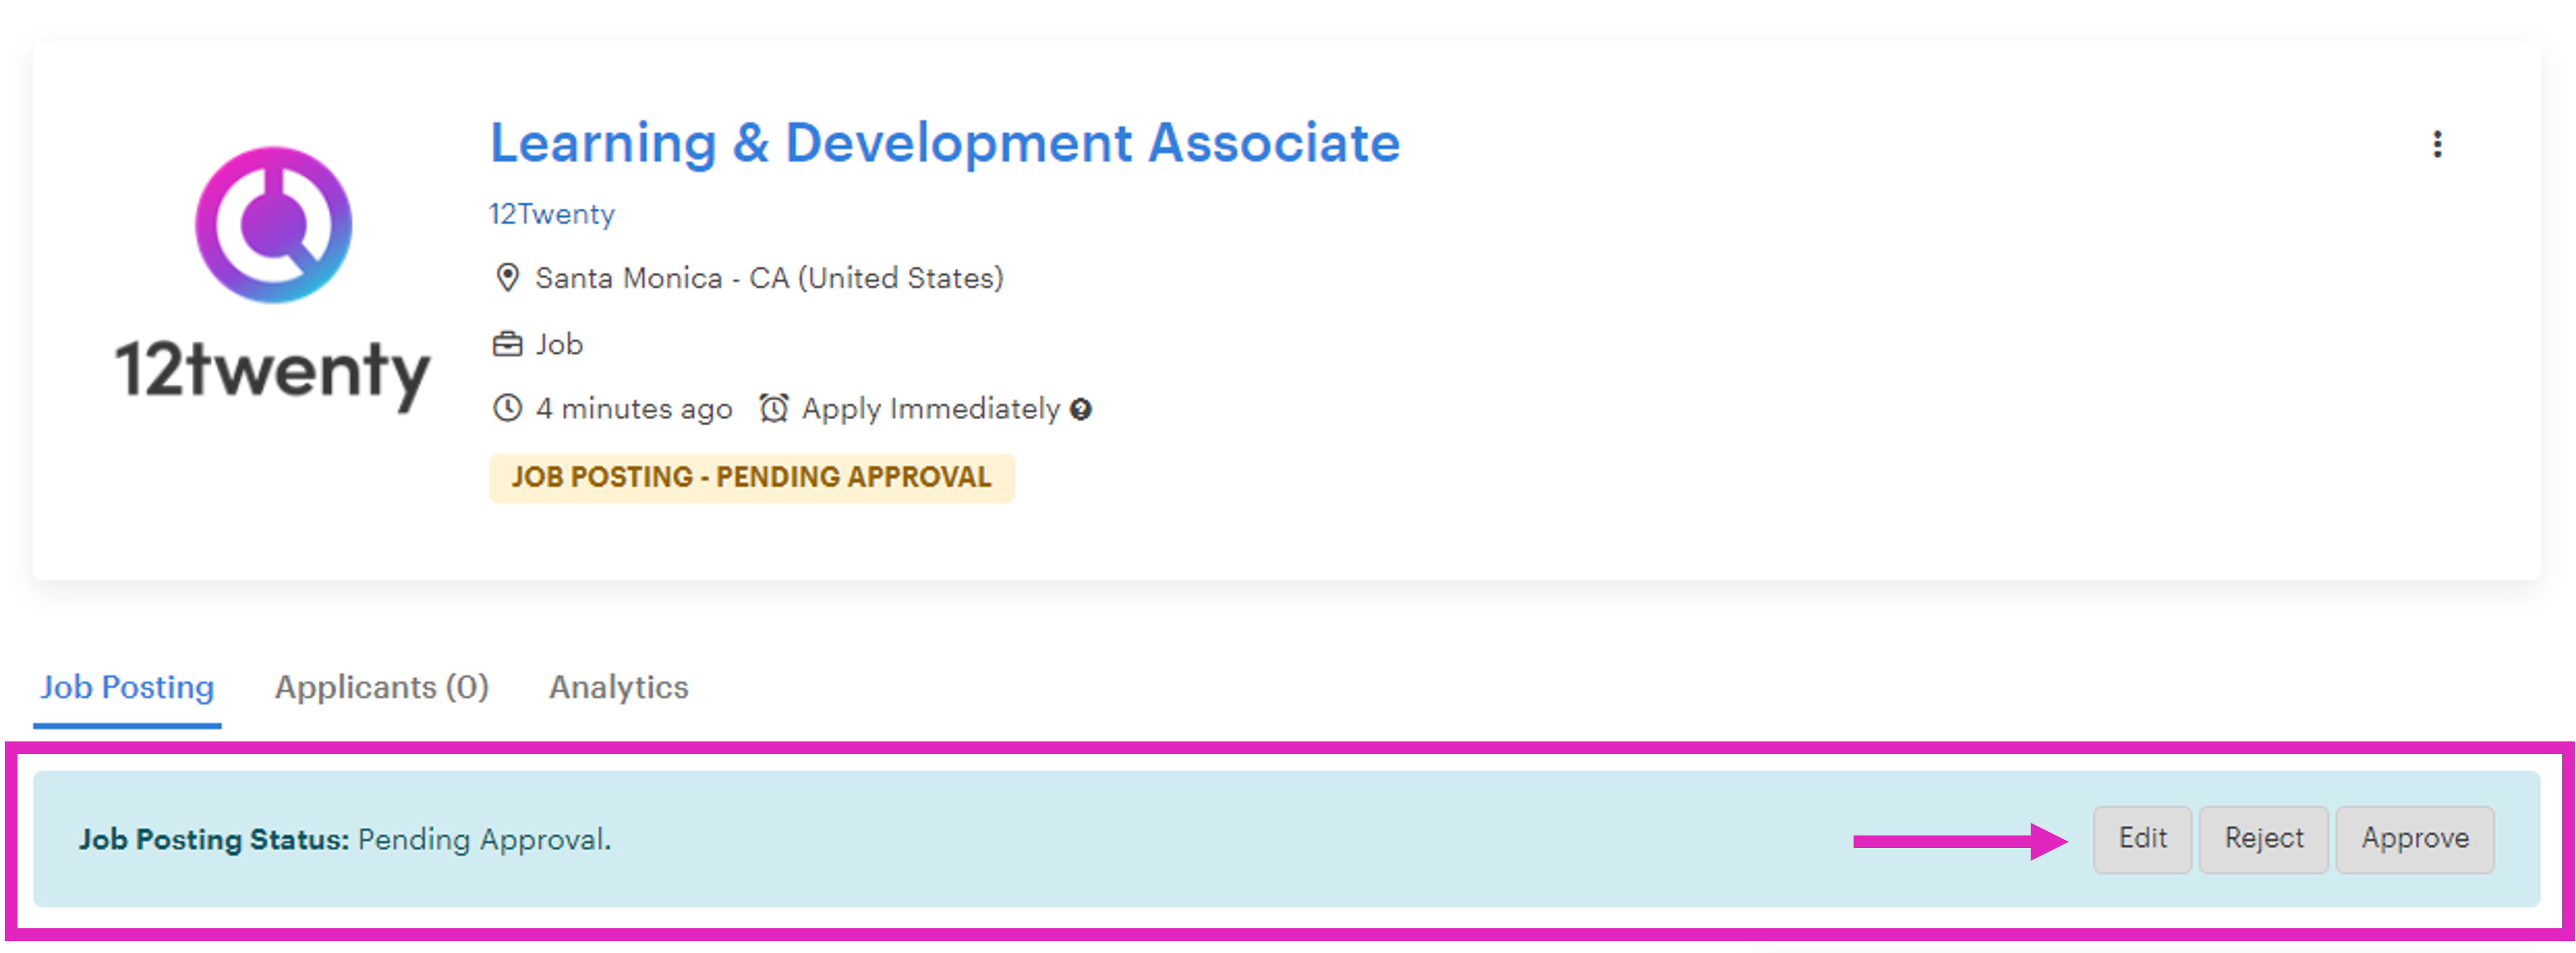
Task: Open the 12Twenty employer link
Action: point(551,214)
